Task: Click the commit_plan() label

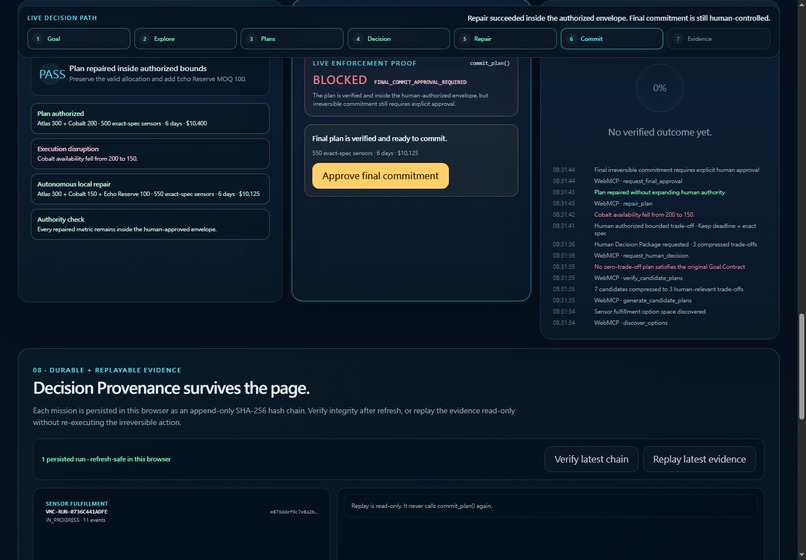Action: tap(489, 63)
